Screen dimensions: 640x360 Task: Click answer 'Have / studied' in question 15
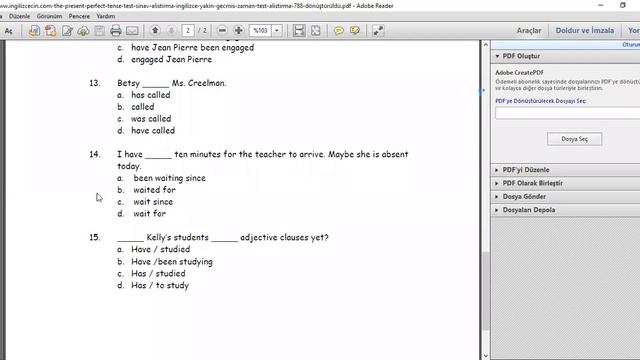(160, 249)
